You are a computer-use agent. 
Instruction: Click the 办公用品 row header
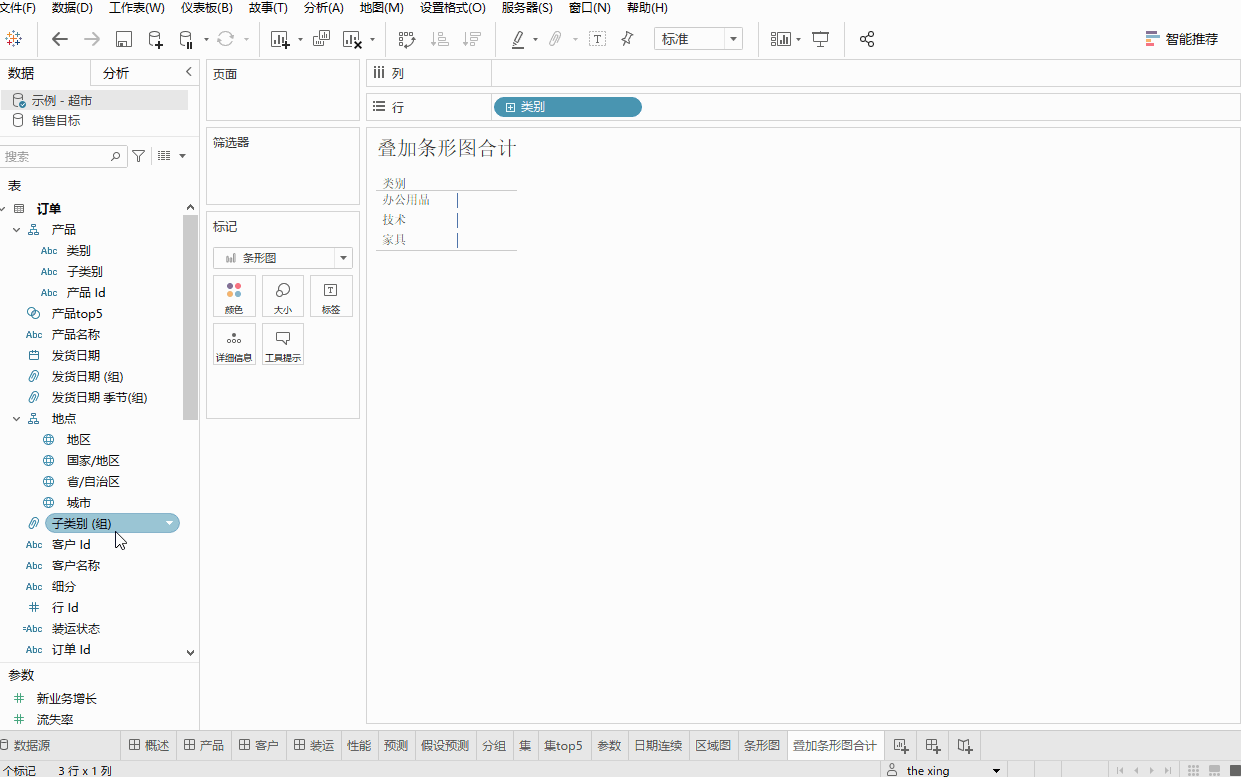coord(406,200)
